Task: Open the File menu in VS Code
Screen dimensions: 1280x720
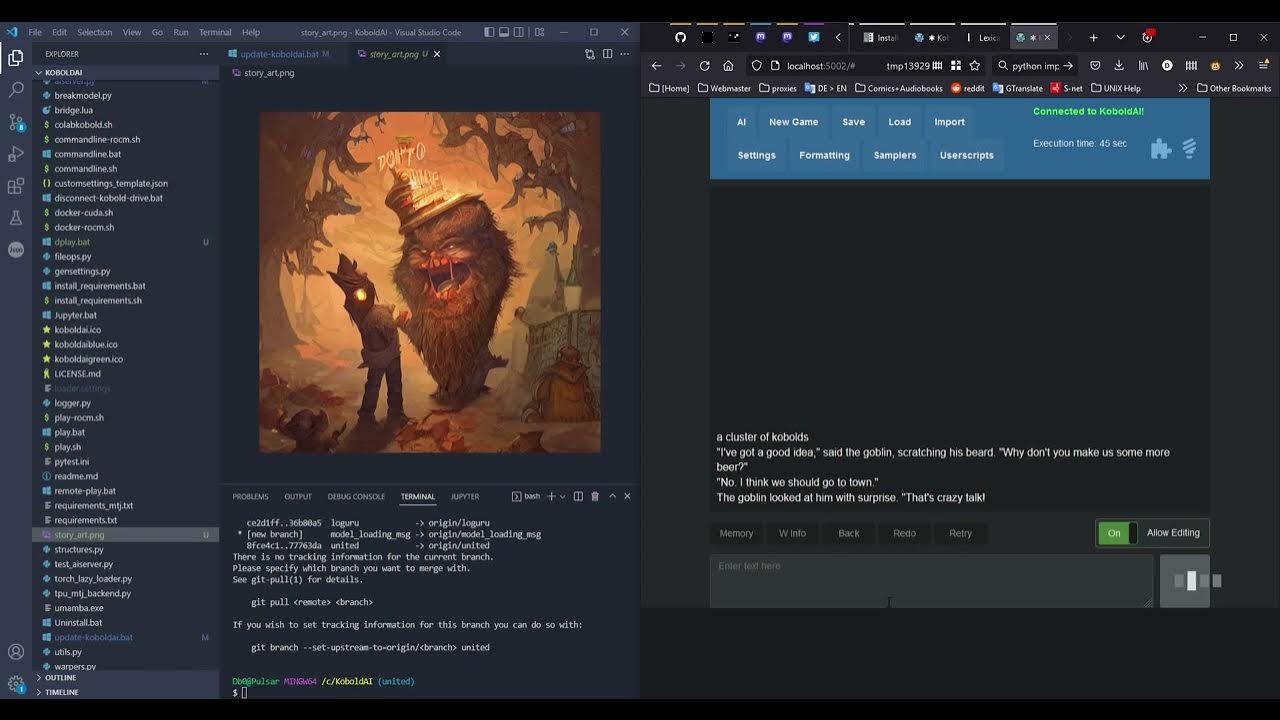Action: [35, 32]
